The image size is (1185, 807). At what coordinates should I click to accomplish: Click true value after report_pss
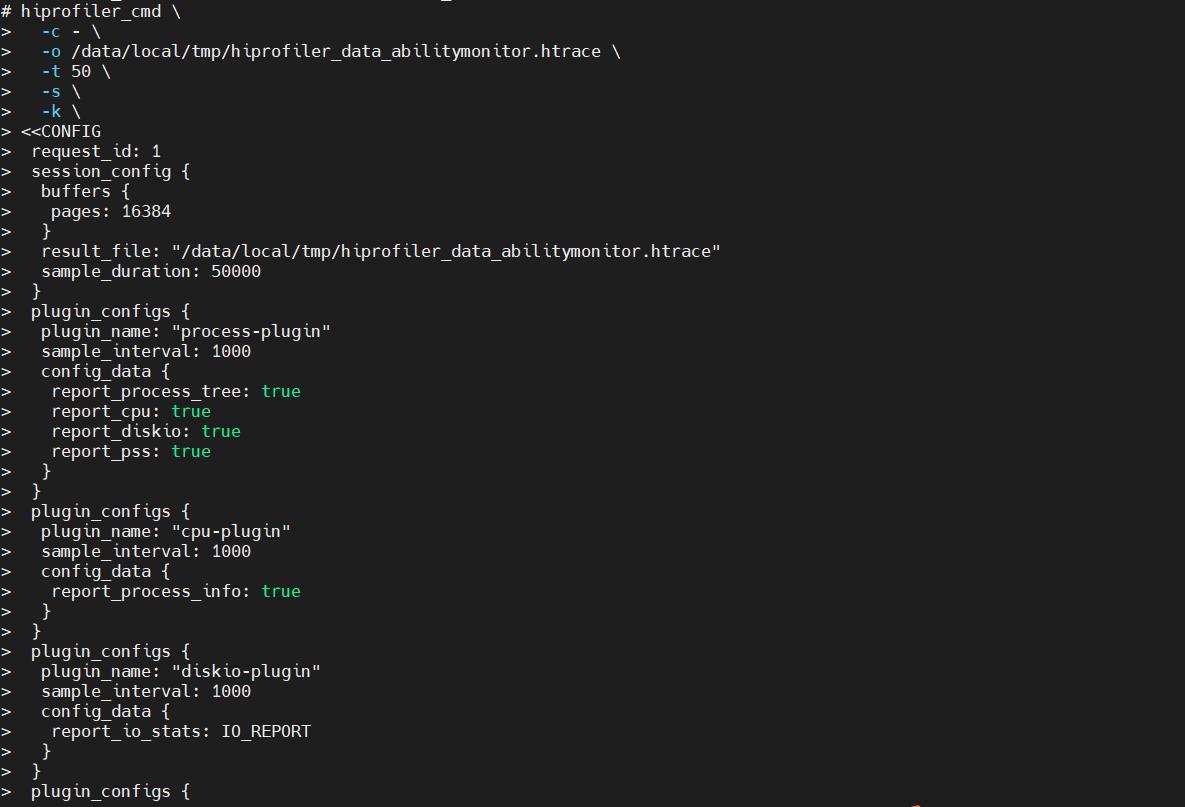(x=191, y=452)
